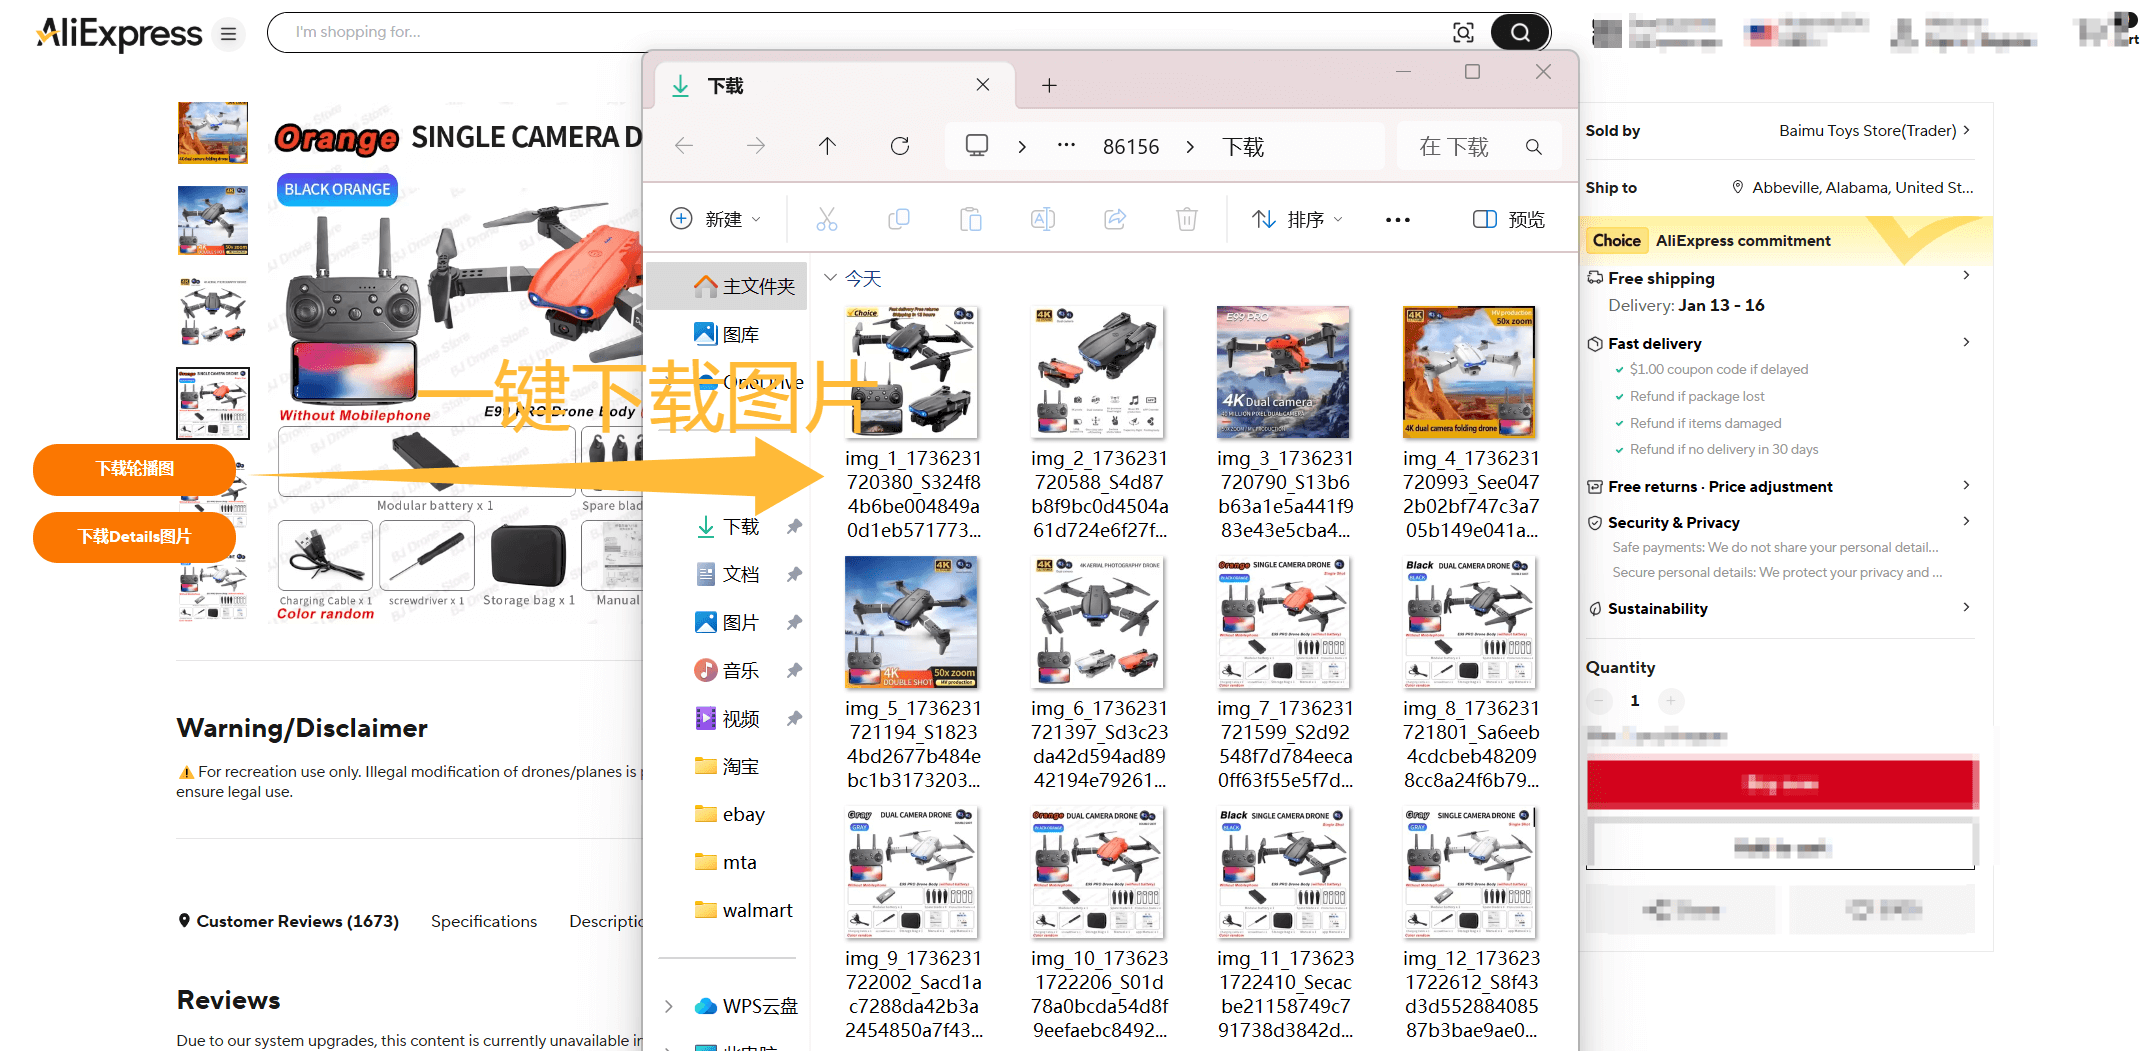Select file img_1_1736231720380 thumbnail
The width and height of the screenshot is (2155, 1051).
click(x=911, y=372)
